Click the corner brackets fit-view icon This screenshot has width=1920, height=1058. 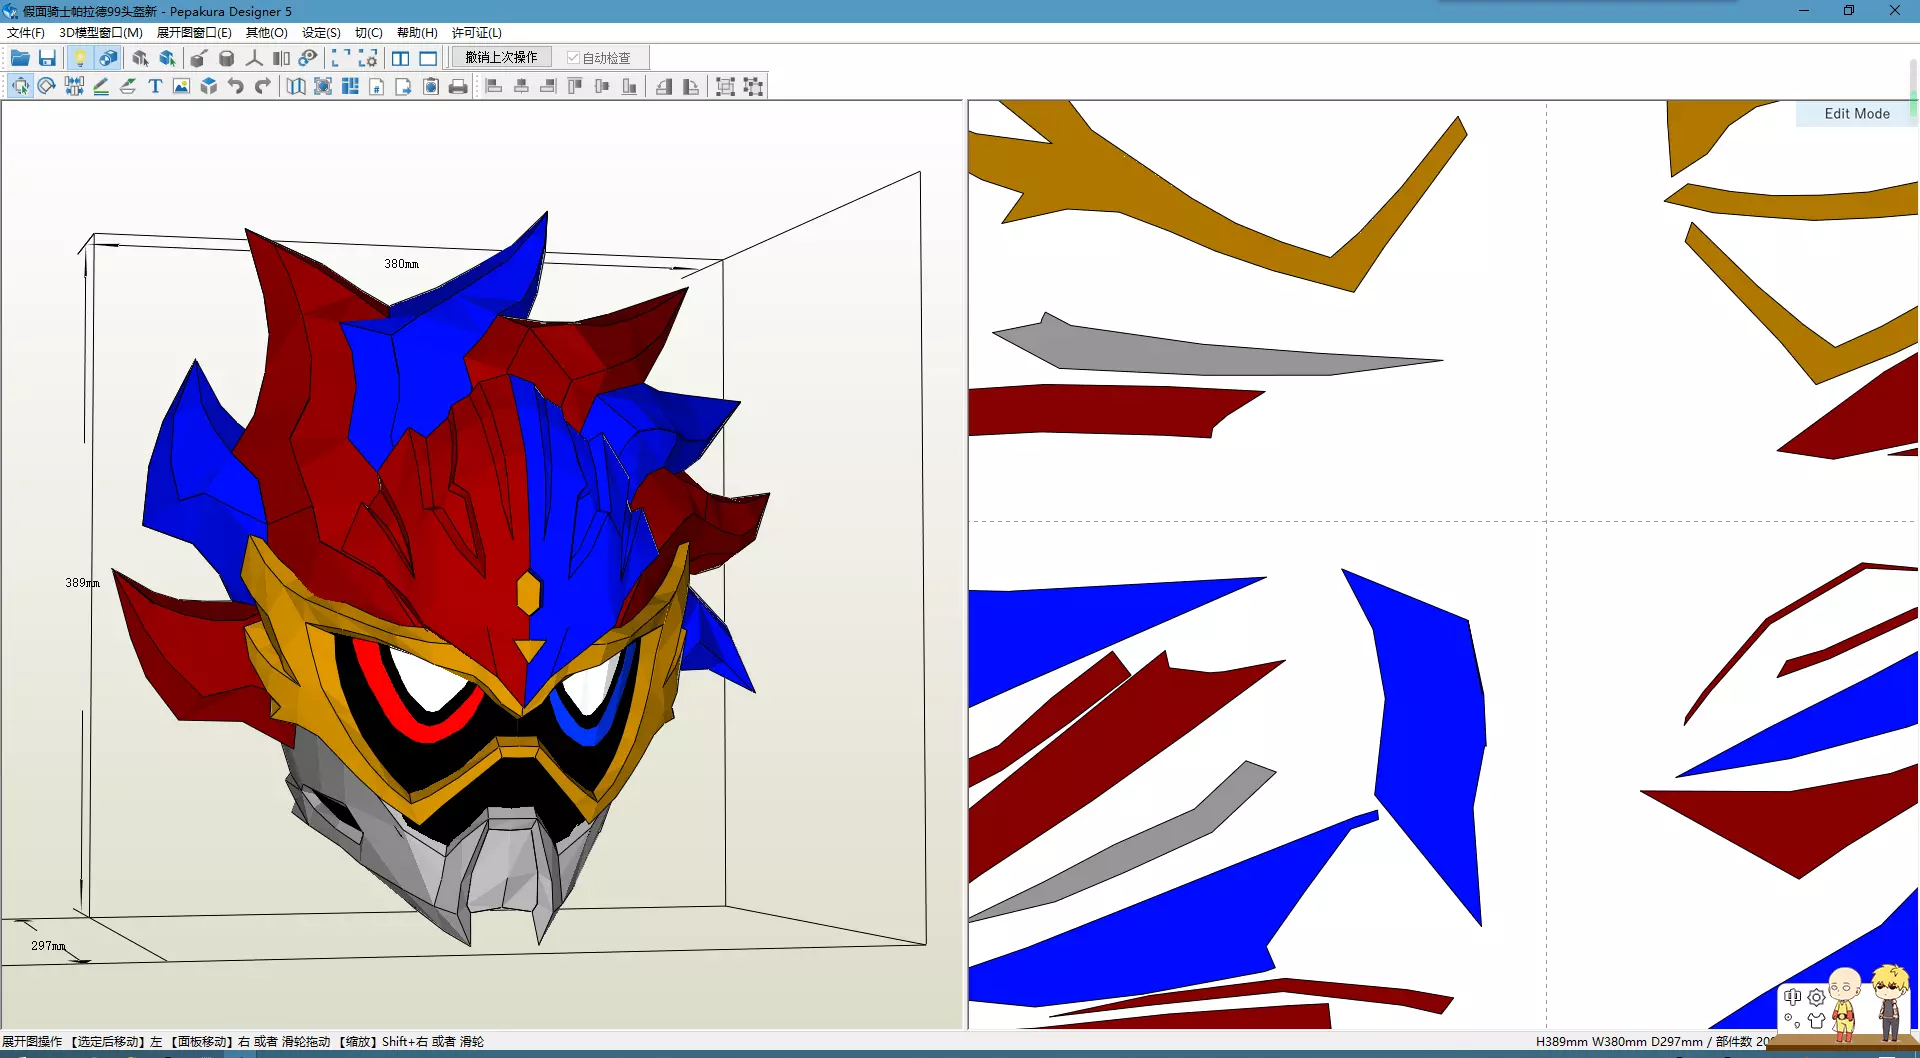[x=341, y=58]
